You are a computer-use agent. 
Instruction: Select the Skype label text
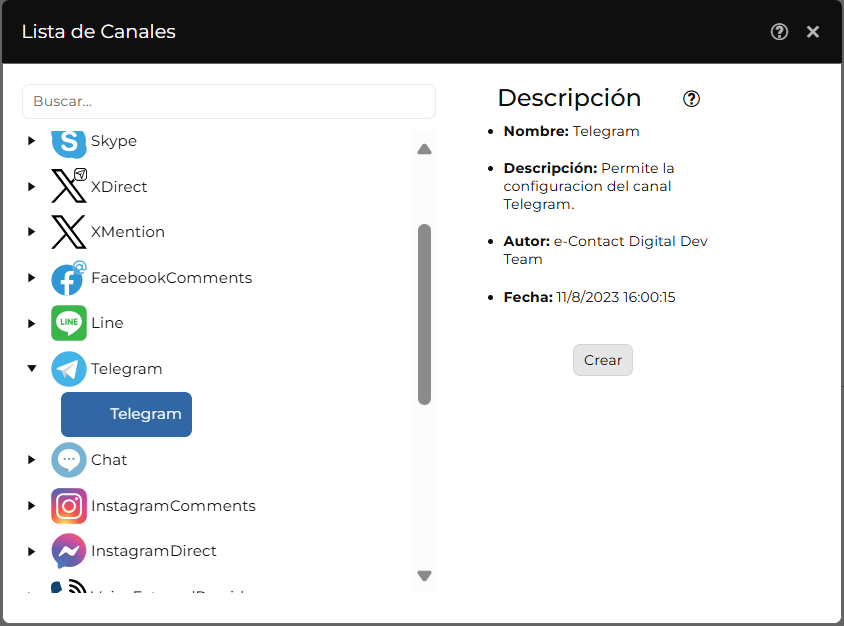click(114, 141)
